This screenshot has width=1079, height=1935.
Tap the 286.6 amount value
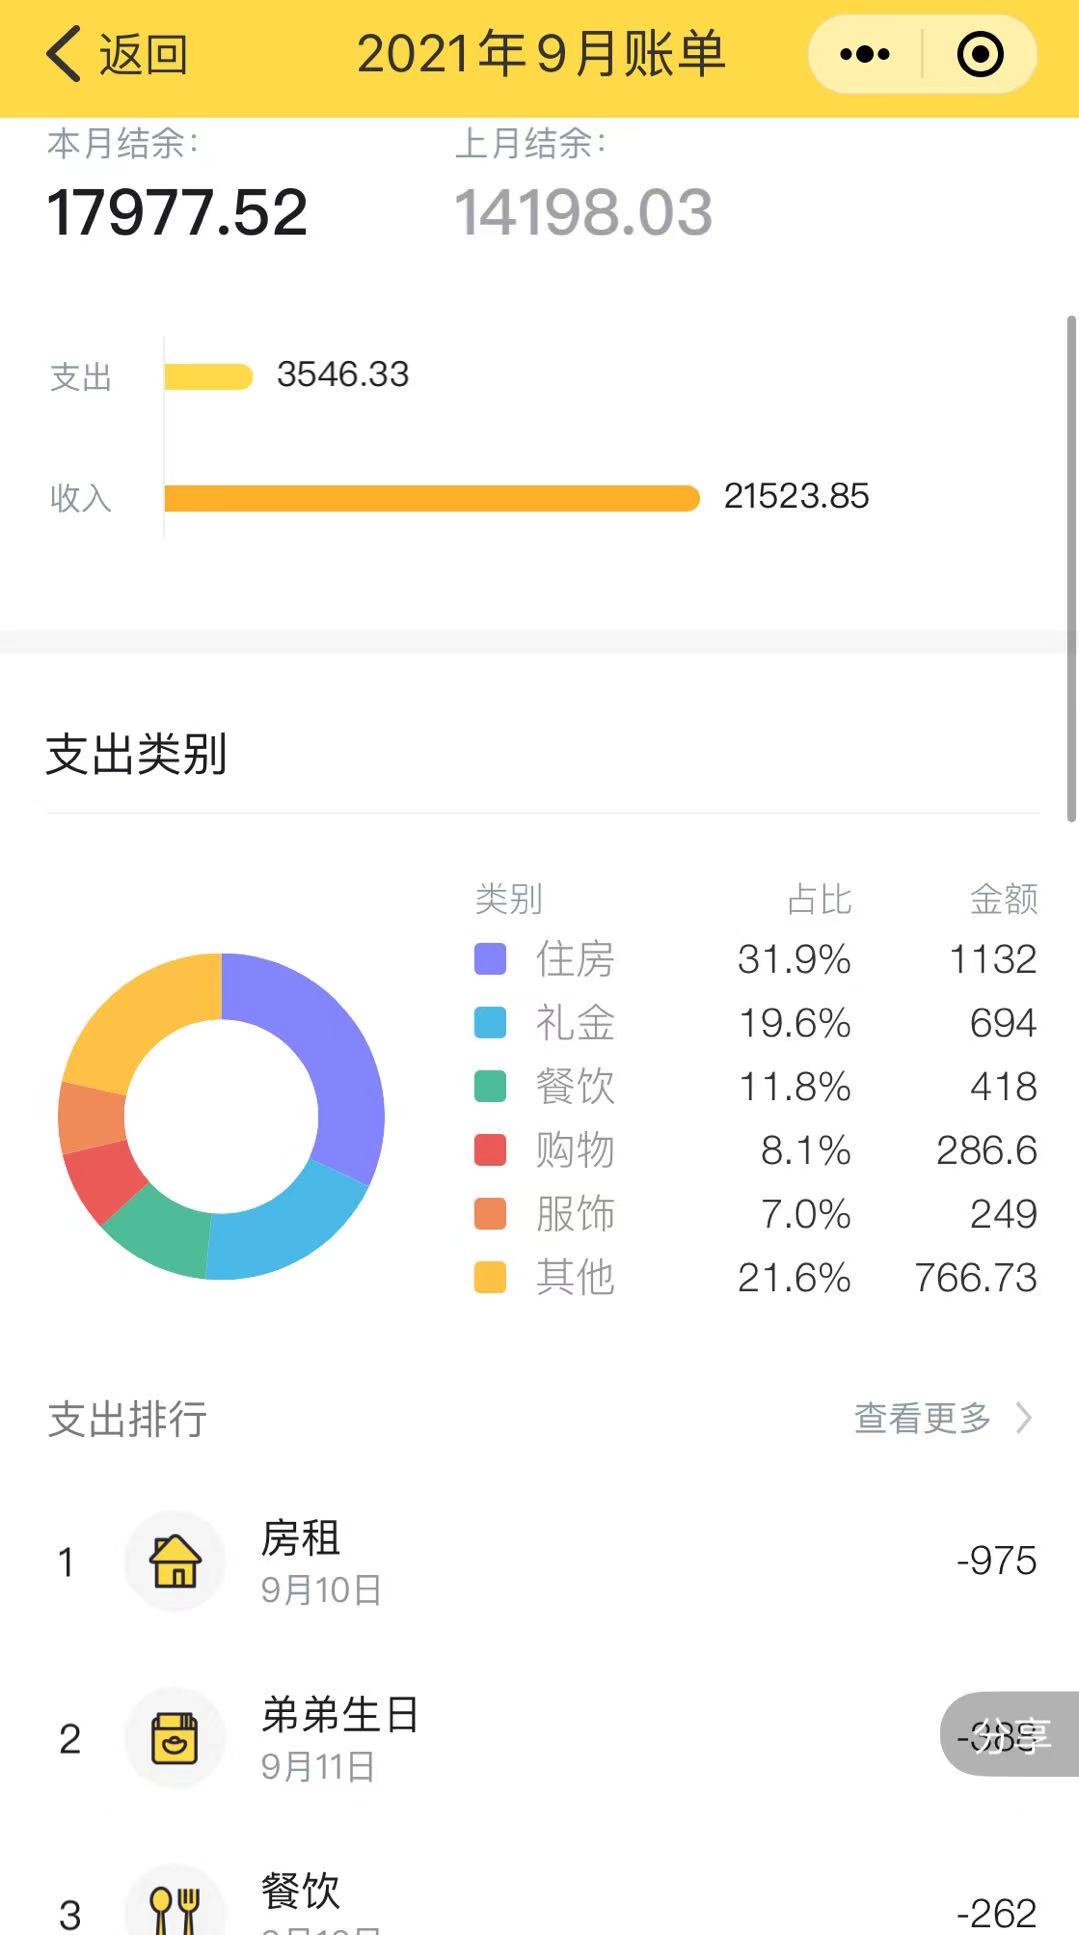pos(986,1150)
